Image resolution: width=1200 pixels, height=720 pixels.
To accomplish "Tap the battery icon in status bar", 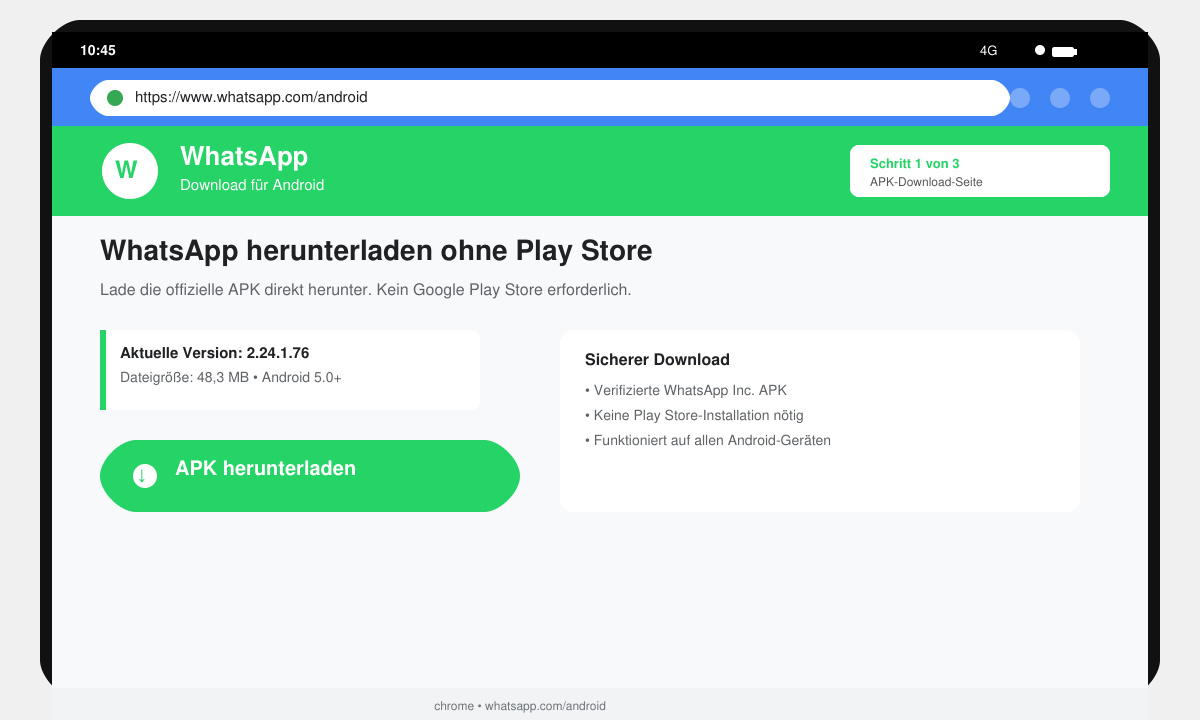I will 1064,51.
